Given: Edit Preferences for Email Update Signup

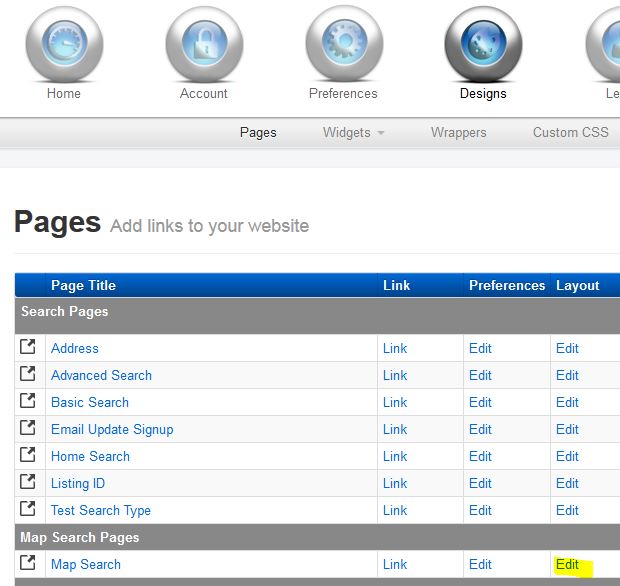Looking at the screenshot, I should pyautogui.click(x=480, y=429).
